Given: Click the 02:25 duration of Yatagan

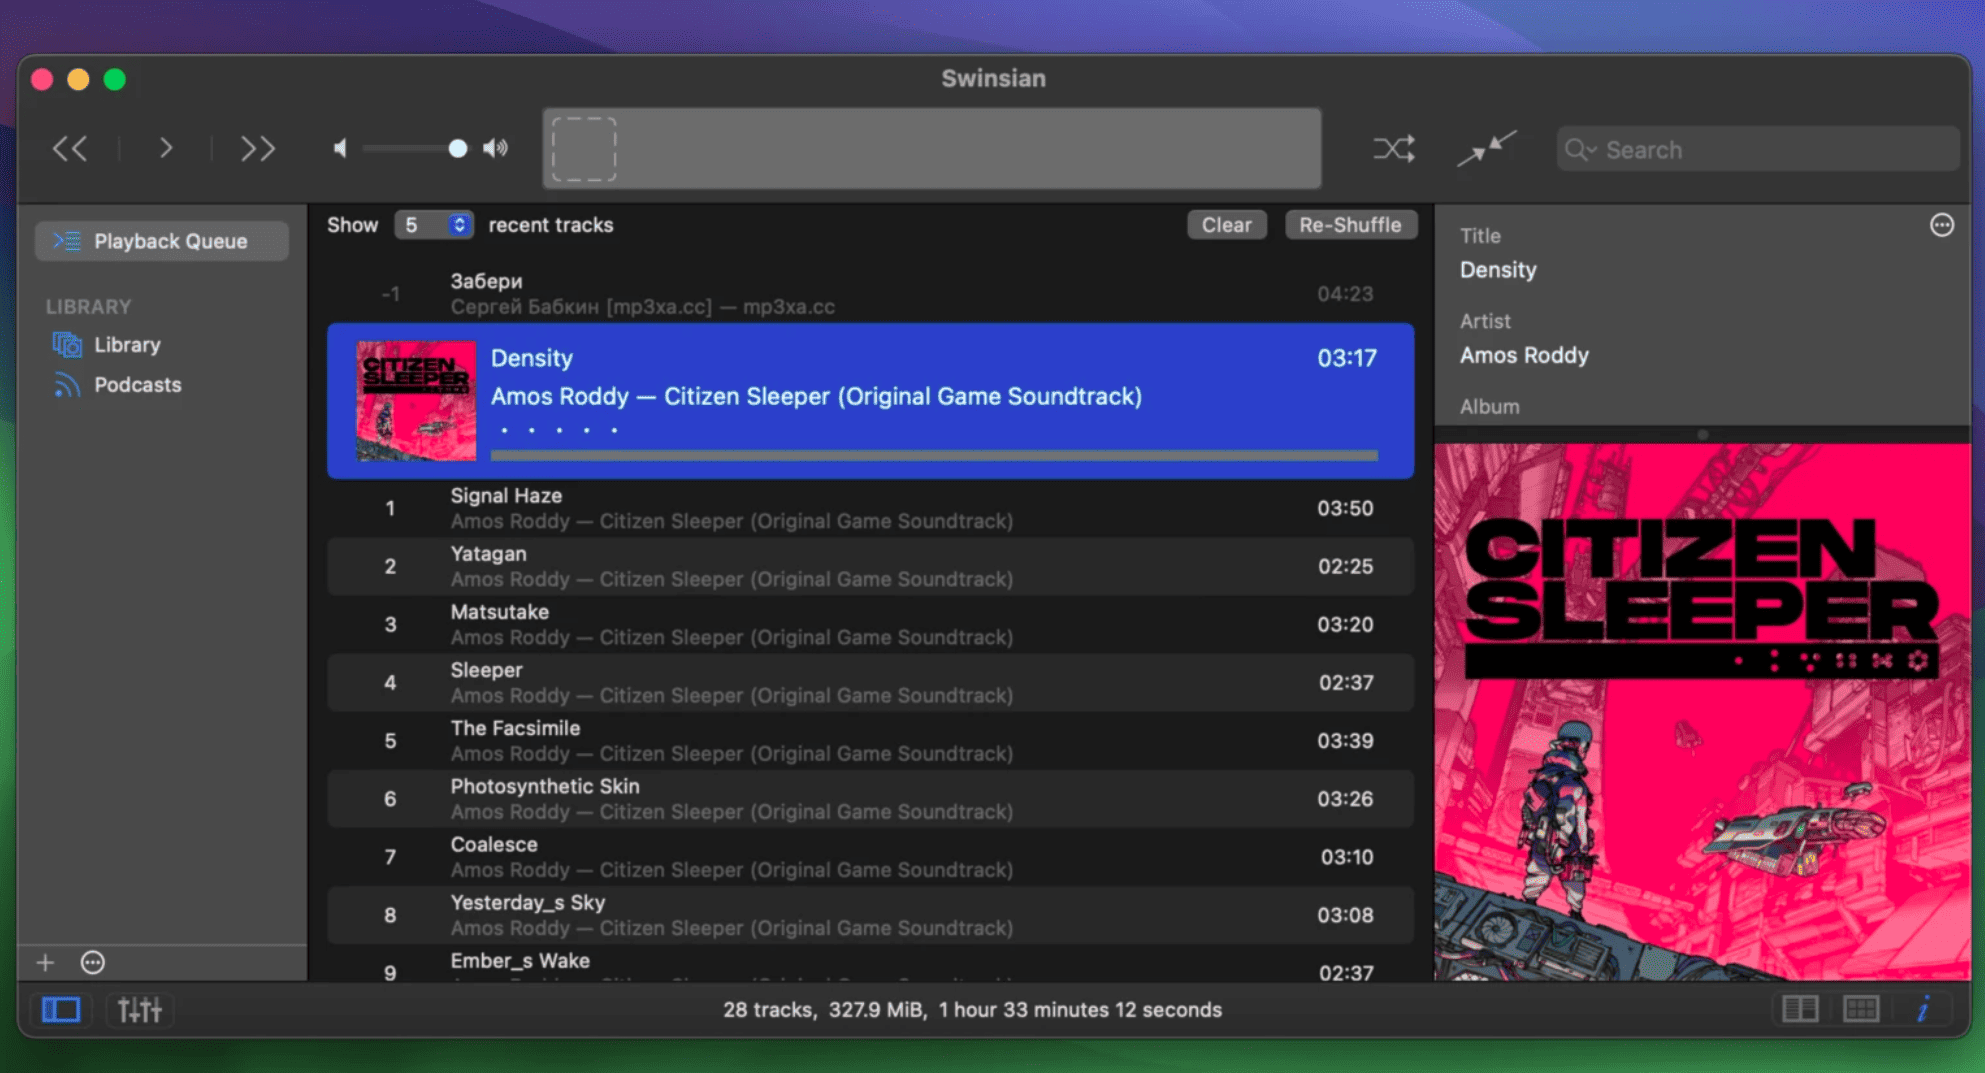Looking at the screenshot, I should [1345, 566].
